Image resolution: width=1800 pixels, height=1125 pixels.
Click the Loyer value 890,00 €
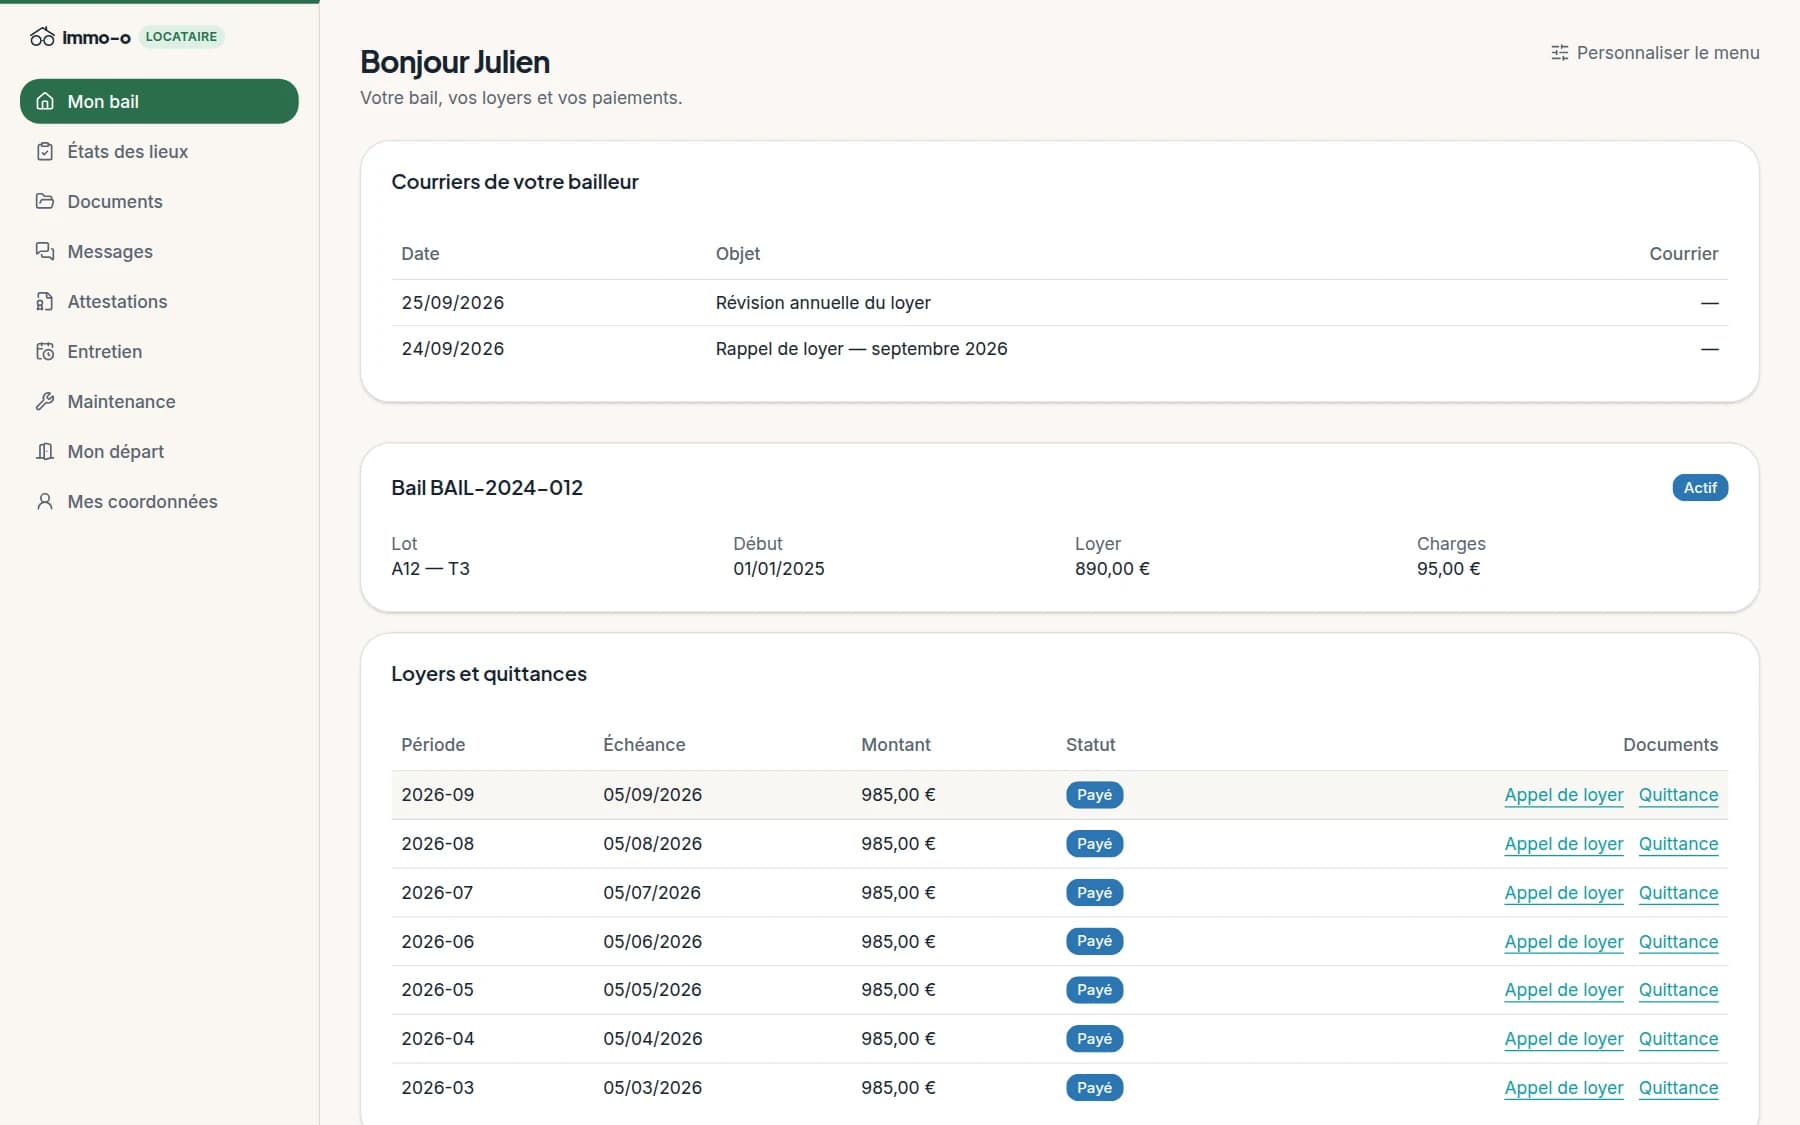(x=1112, y=569)
